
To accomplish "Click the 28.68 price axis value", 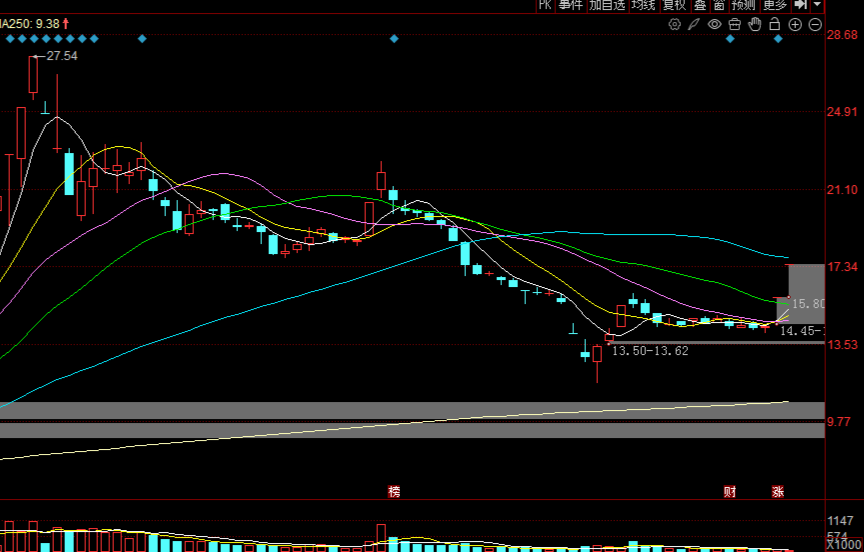I will coord(843,35).
